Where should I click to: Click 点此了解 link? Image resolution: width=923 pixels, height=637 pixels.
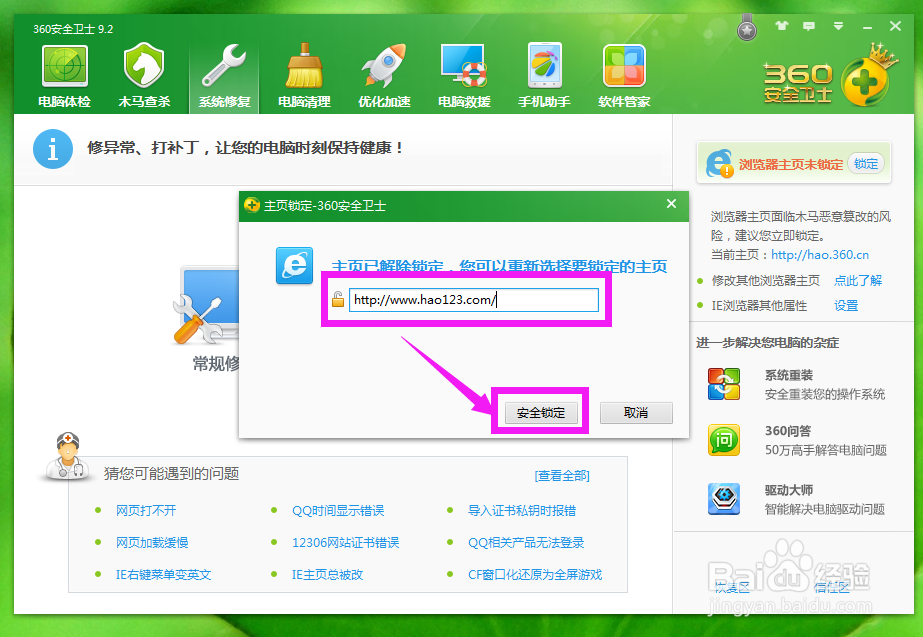tap(858, 280)
